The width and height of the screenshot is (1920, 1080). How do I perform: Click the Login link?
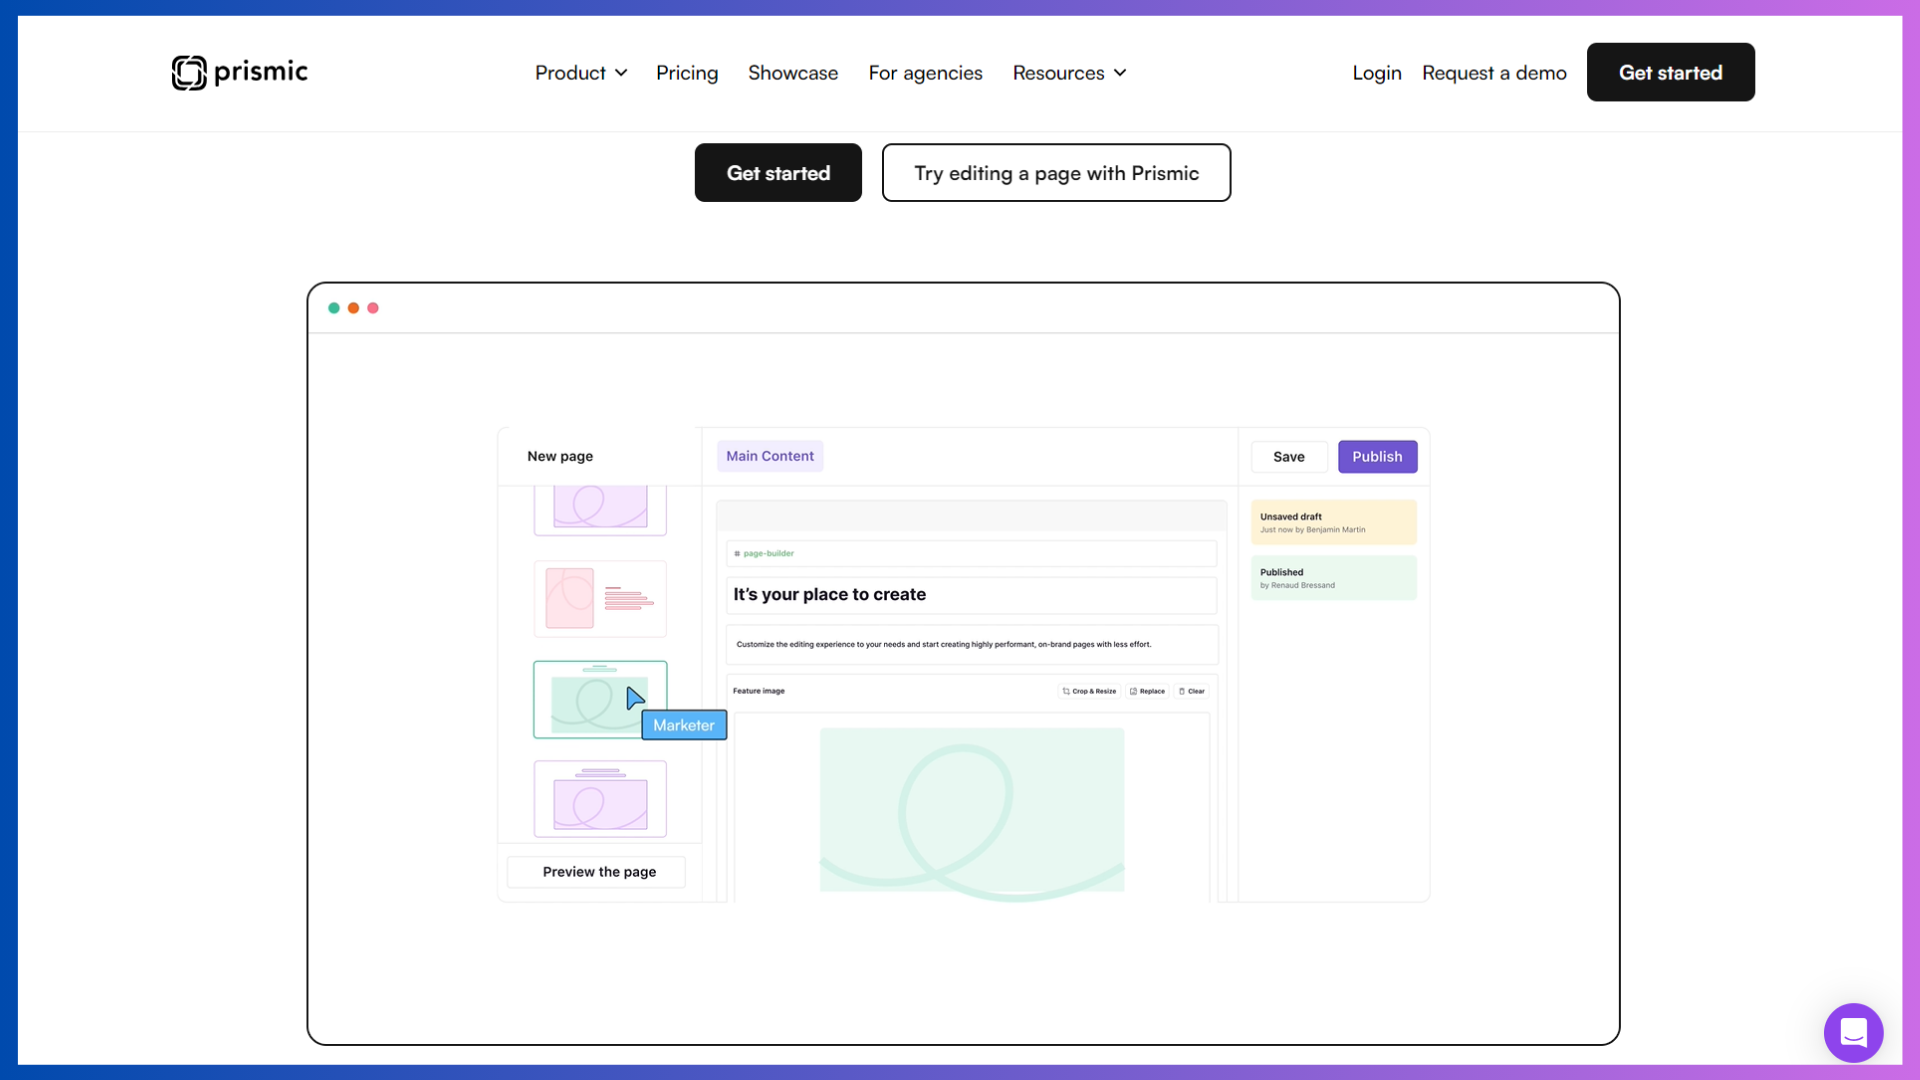pos(1377,73)
